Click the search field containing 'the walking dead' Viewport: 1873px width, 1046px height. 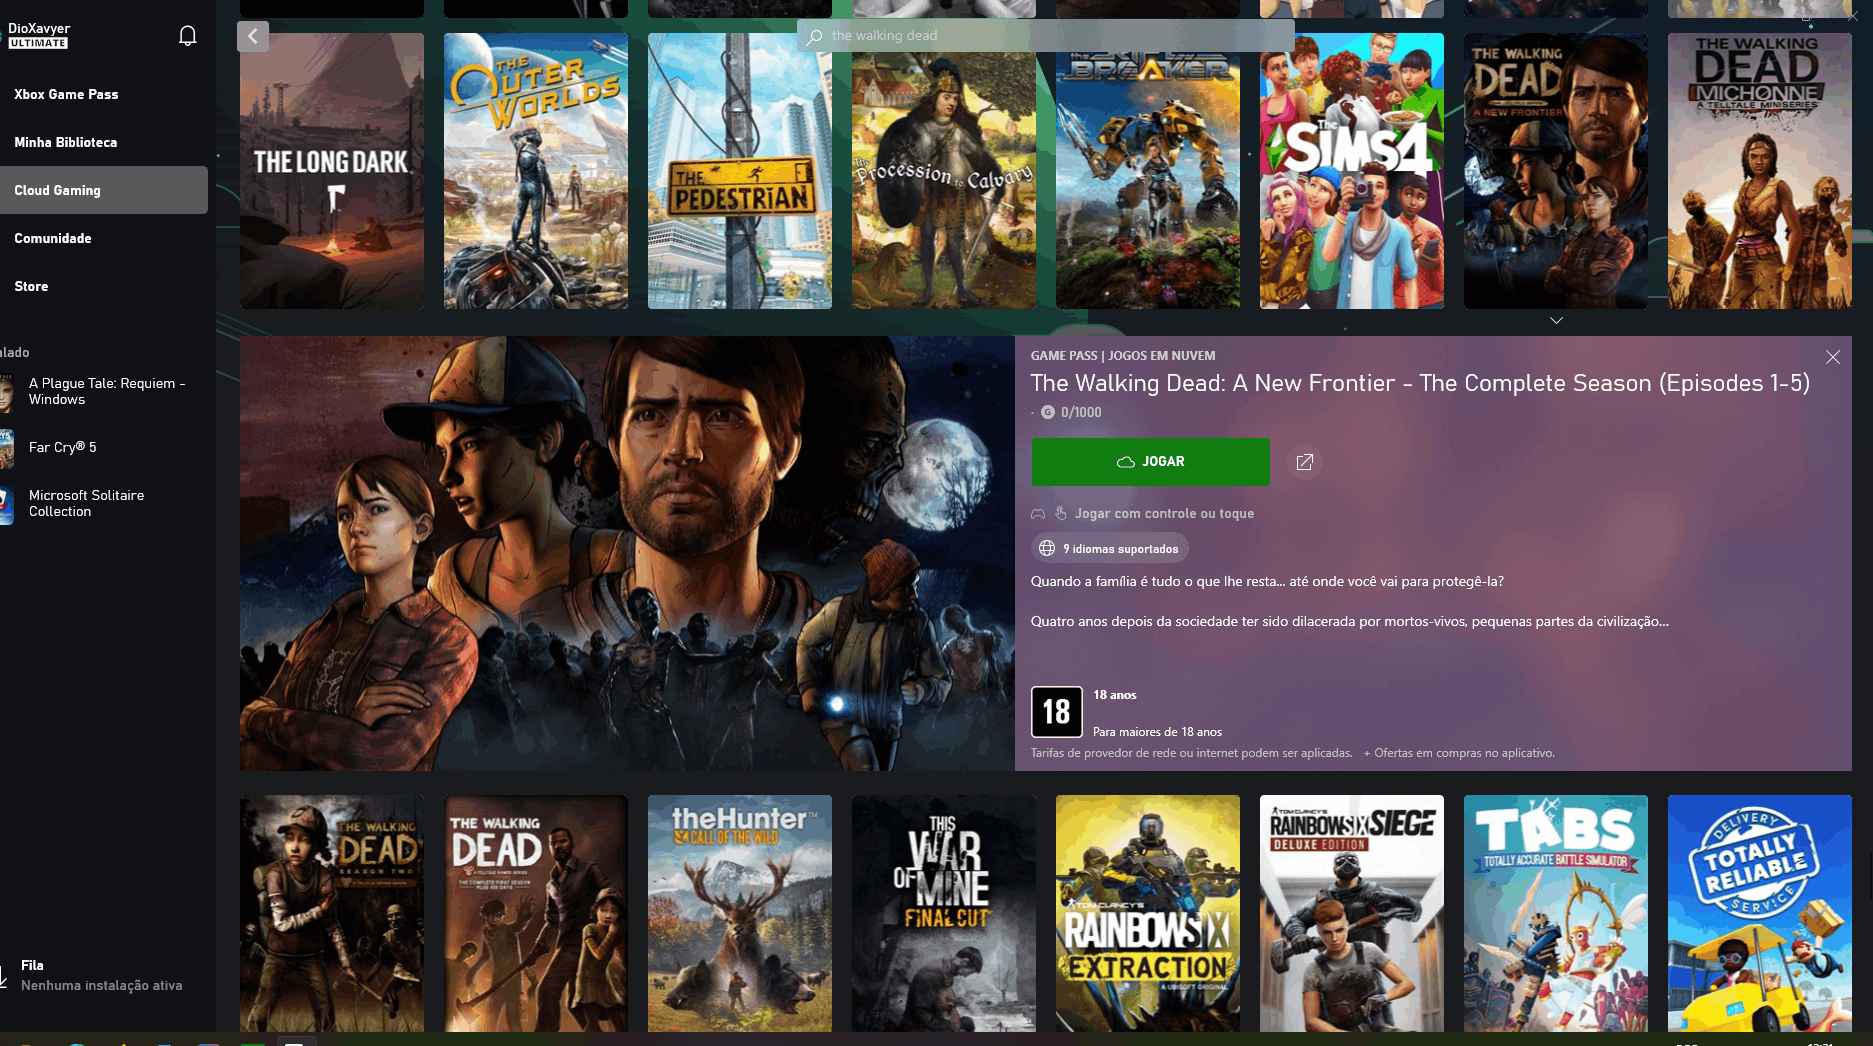(x=1045, y=36)
